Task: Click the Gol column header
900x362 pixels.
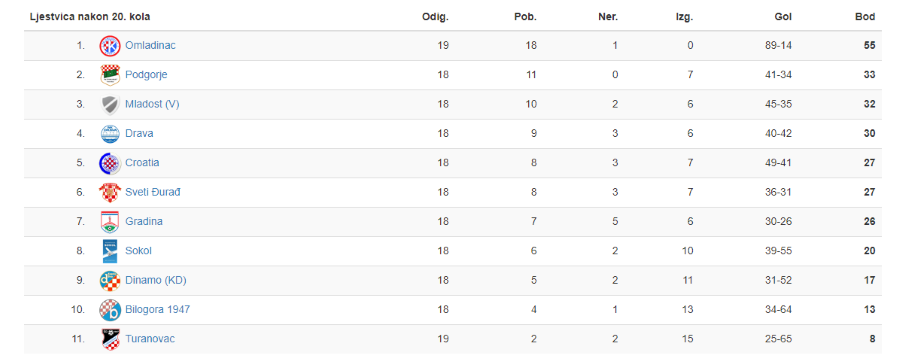Action: [x=783, y=17]
